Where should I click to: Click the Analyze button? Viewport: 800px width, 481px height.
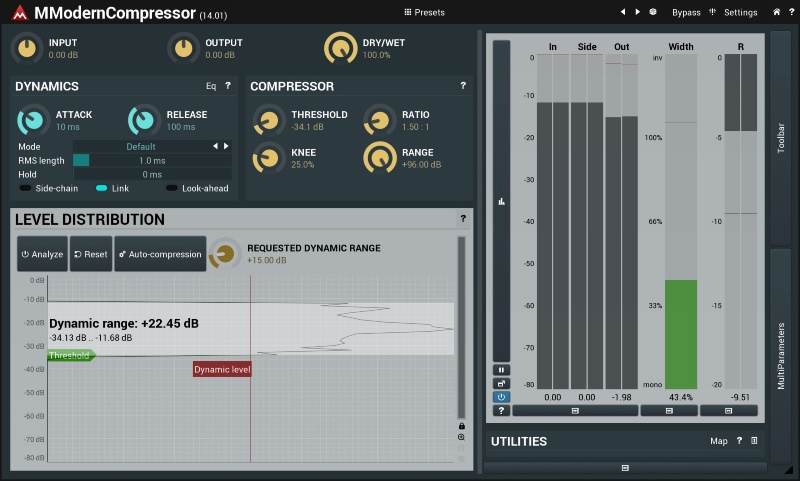click(42, 254)
